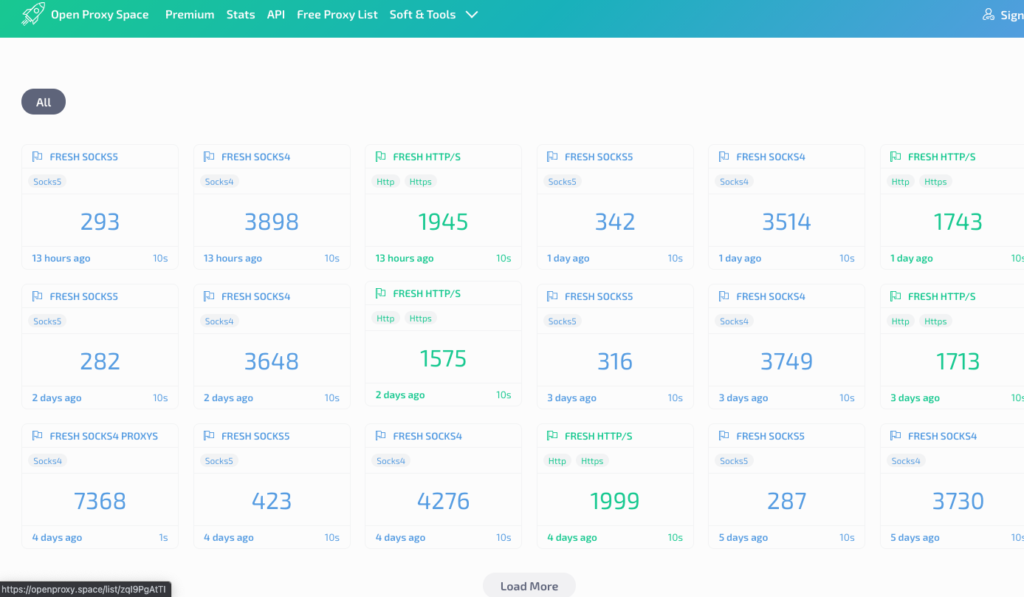The height and width of the screenshot is (597, 1024).
Task: Open the API menu link
Action: 276,15
